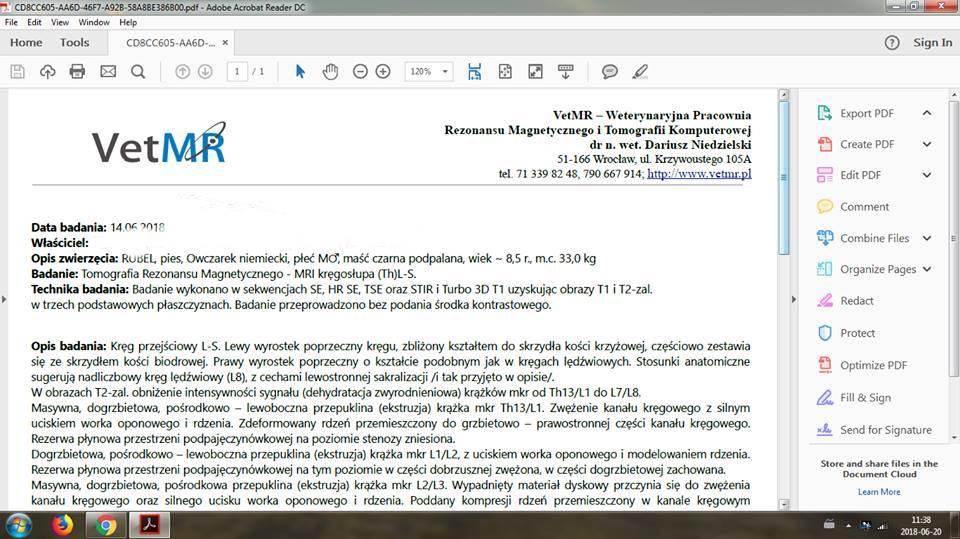
Task: Choose the selection arrow tool
Action: 300,71
